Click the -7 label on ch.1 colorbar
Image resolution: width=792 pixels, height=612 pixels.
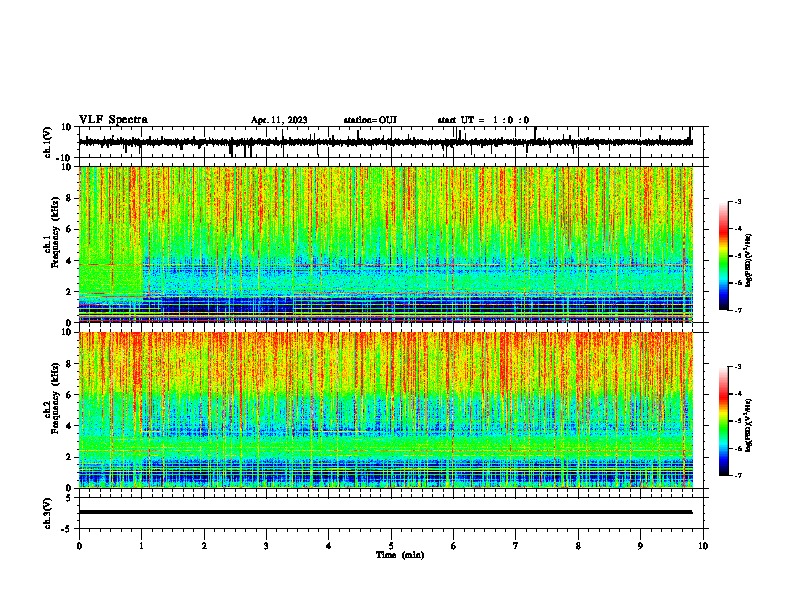pyautogui.click(x=737, y=311)
